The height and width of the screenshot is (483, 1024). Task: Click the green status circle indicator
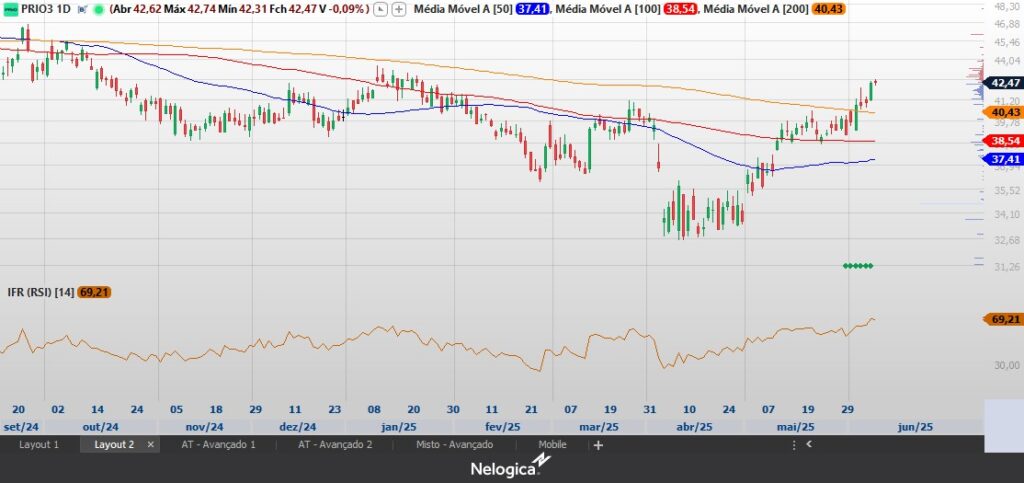98,9
